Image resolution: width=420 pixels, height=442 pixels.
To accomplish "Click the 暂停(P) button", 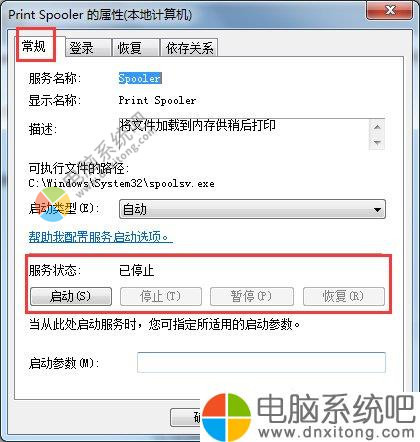I will (252, 296).
